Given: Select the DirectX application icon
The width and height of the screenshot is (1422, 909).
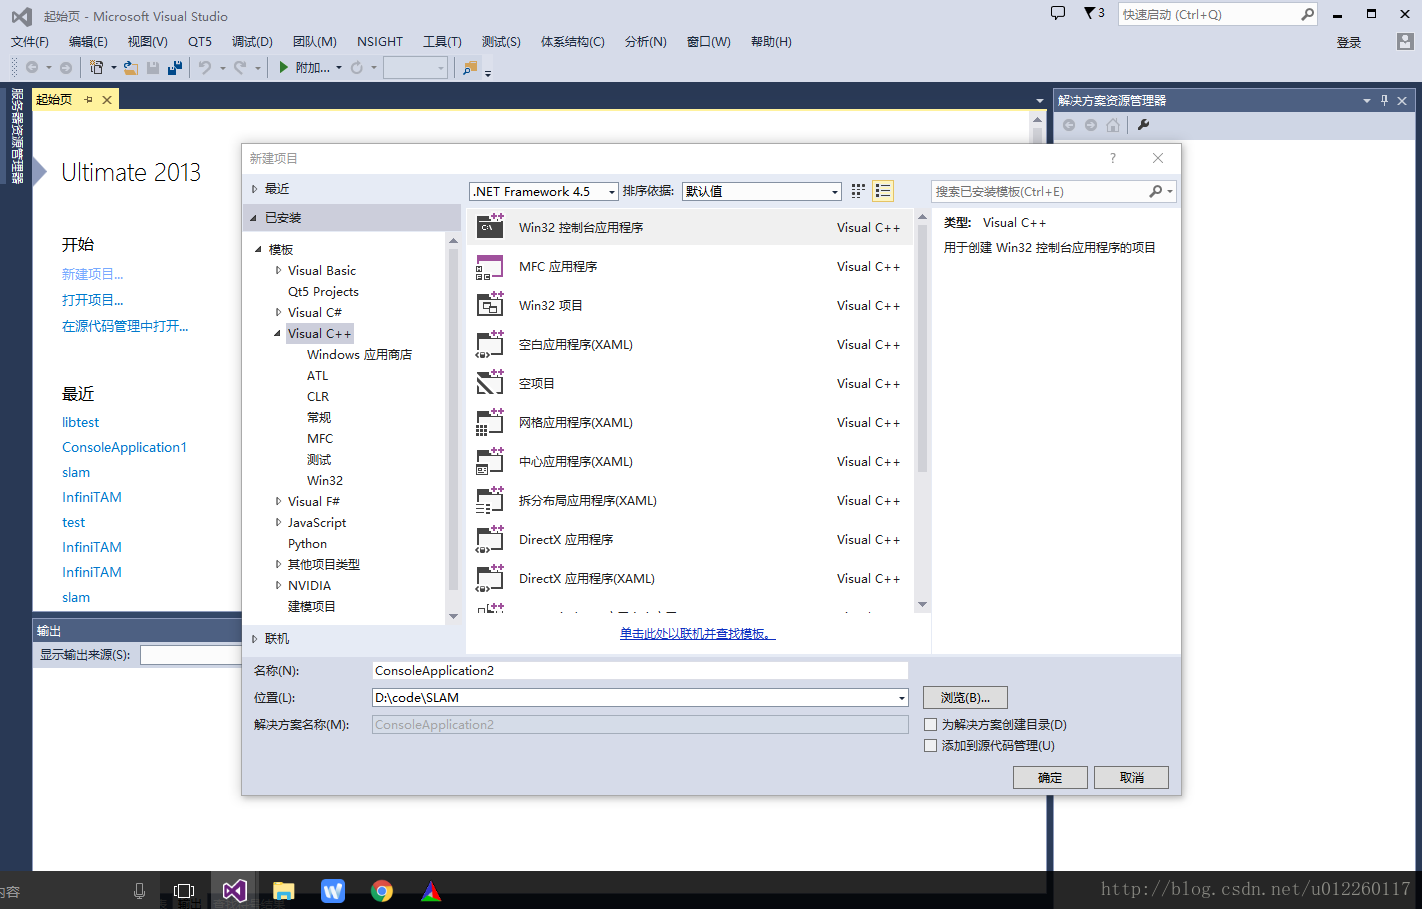Looking at the screenshot, I should pyautogui.click(x=490, y=539).
